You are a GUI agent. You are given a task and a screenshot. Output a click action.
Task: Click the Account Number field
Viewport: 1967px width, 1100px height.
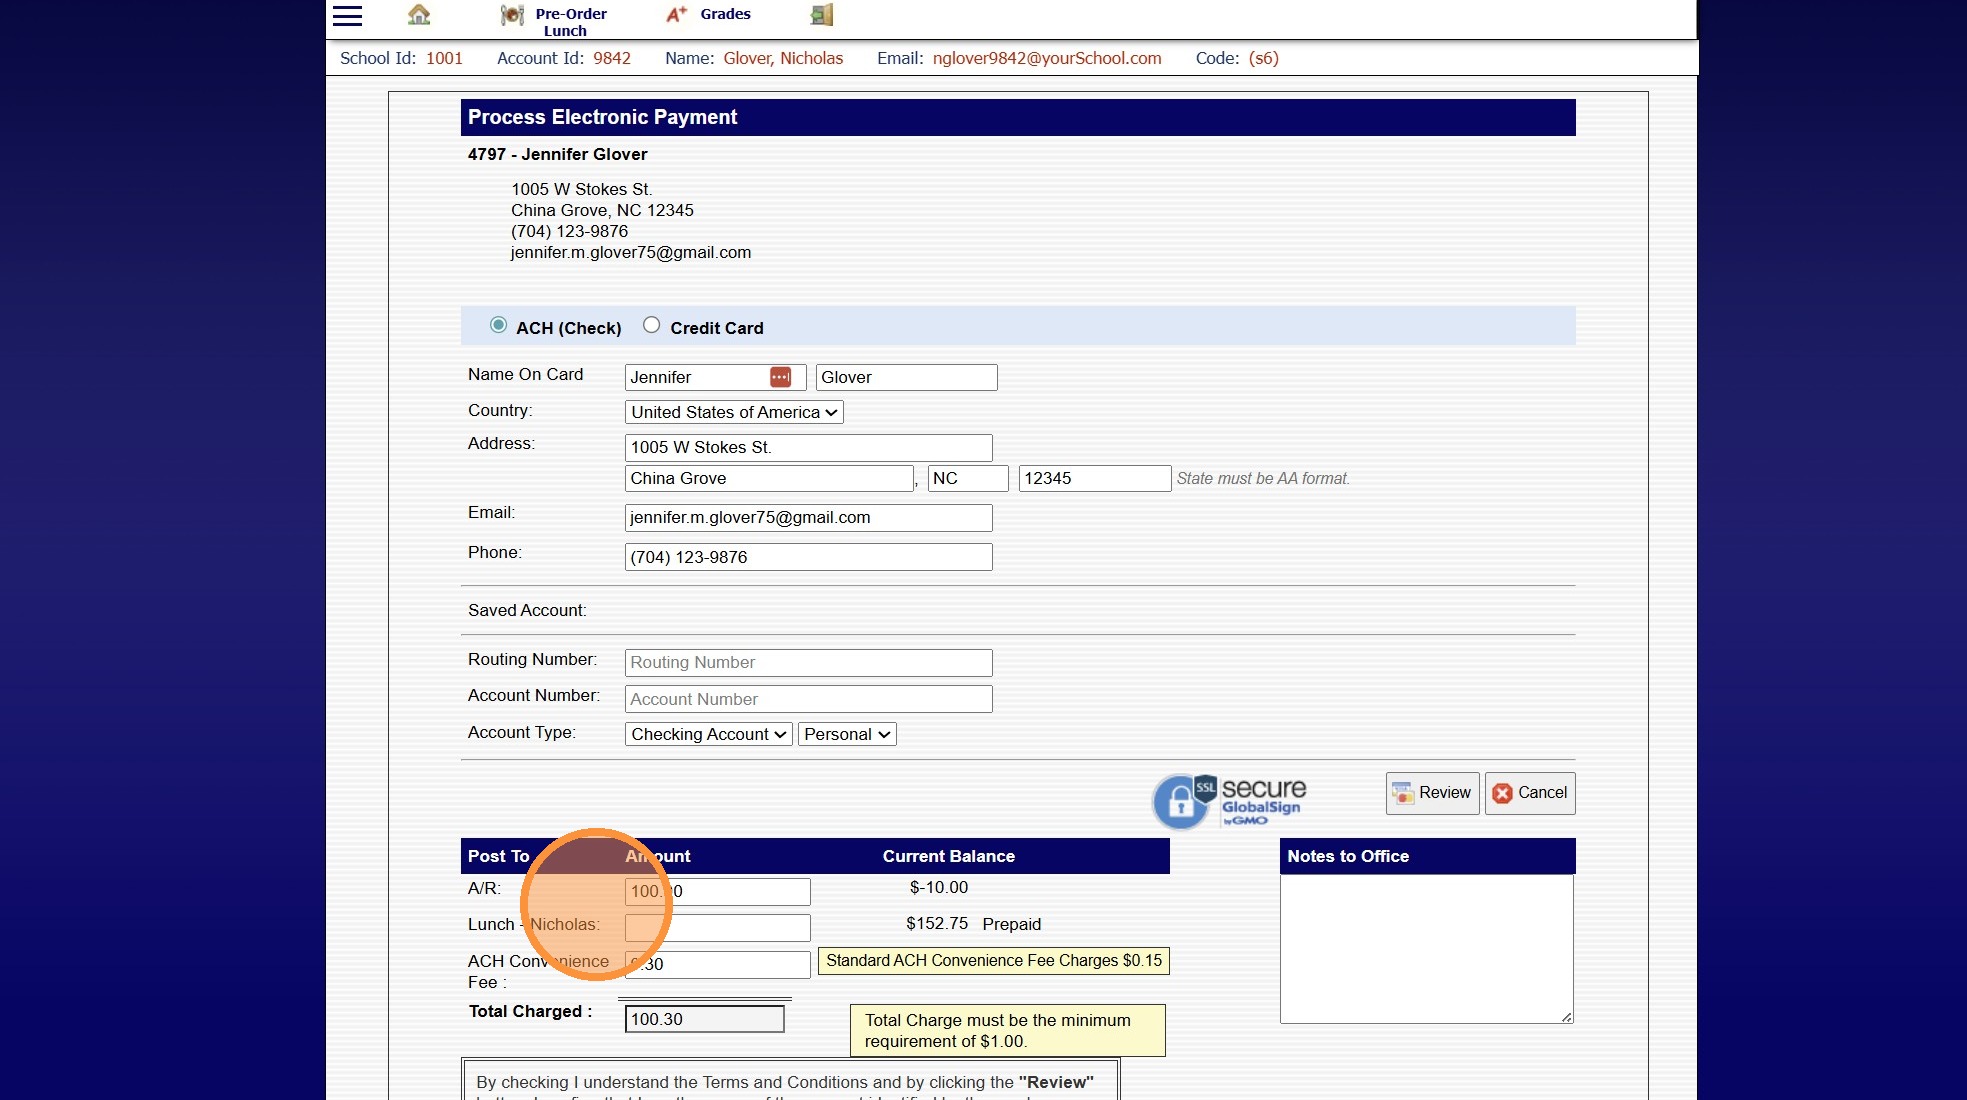807,699
